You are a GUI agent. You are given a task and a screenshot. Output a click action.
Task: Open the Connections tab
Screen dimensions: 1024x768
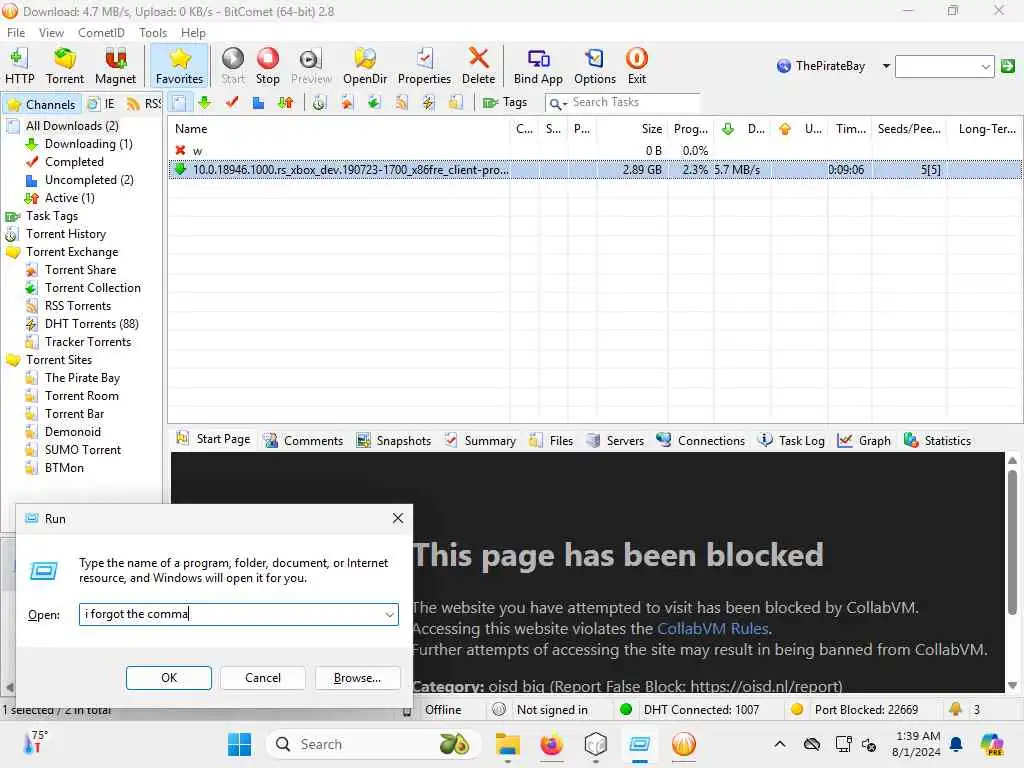(701, 441)
